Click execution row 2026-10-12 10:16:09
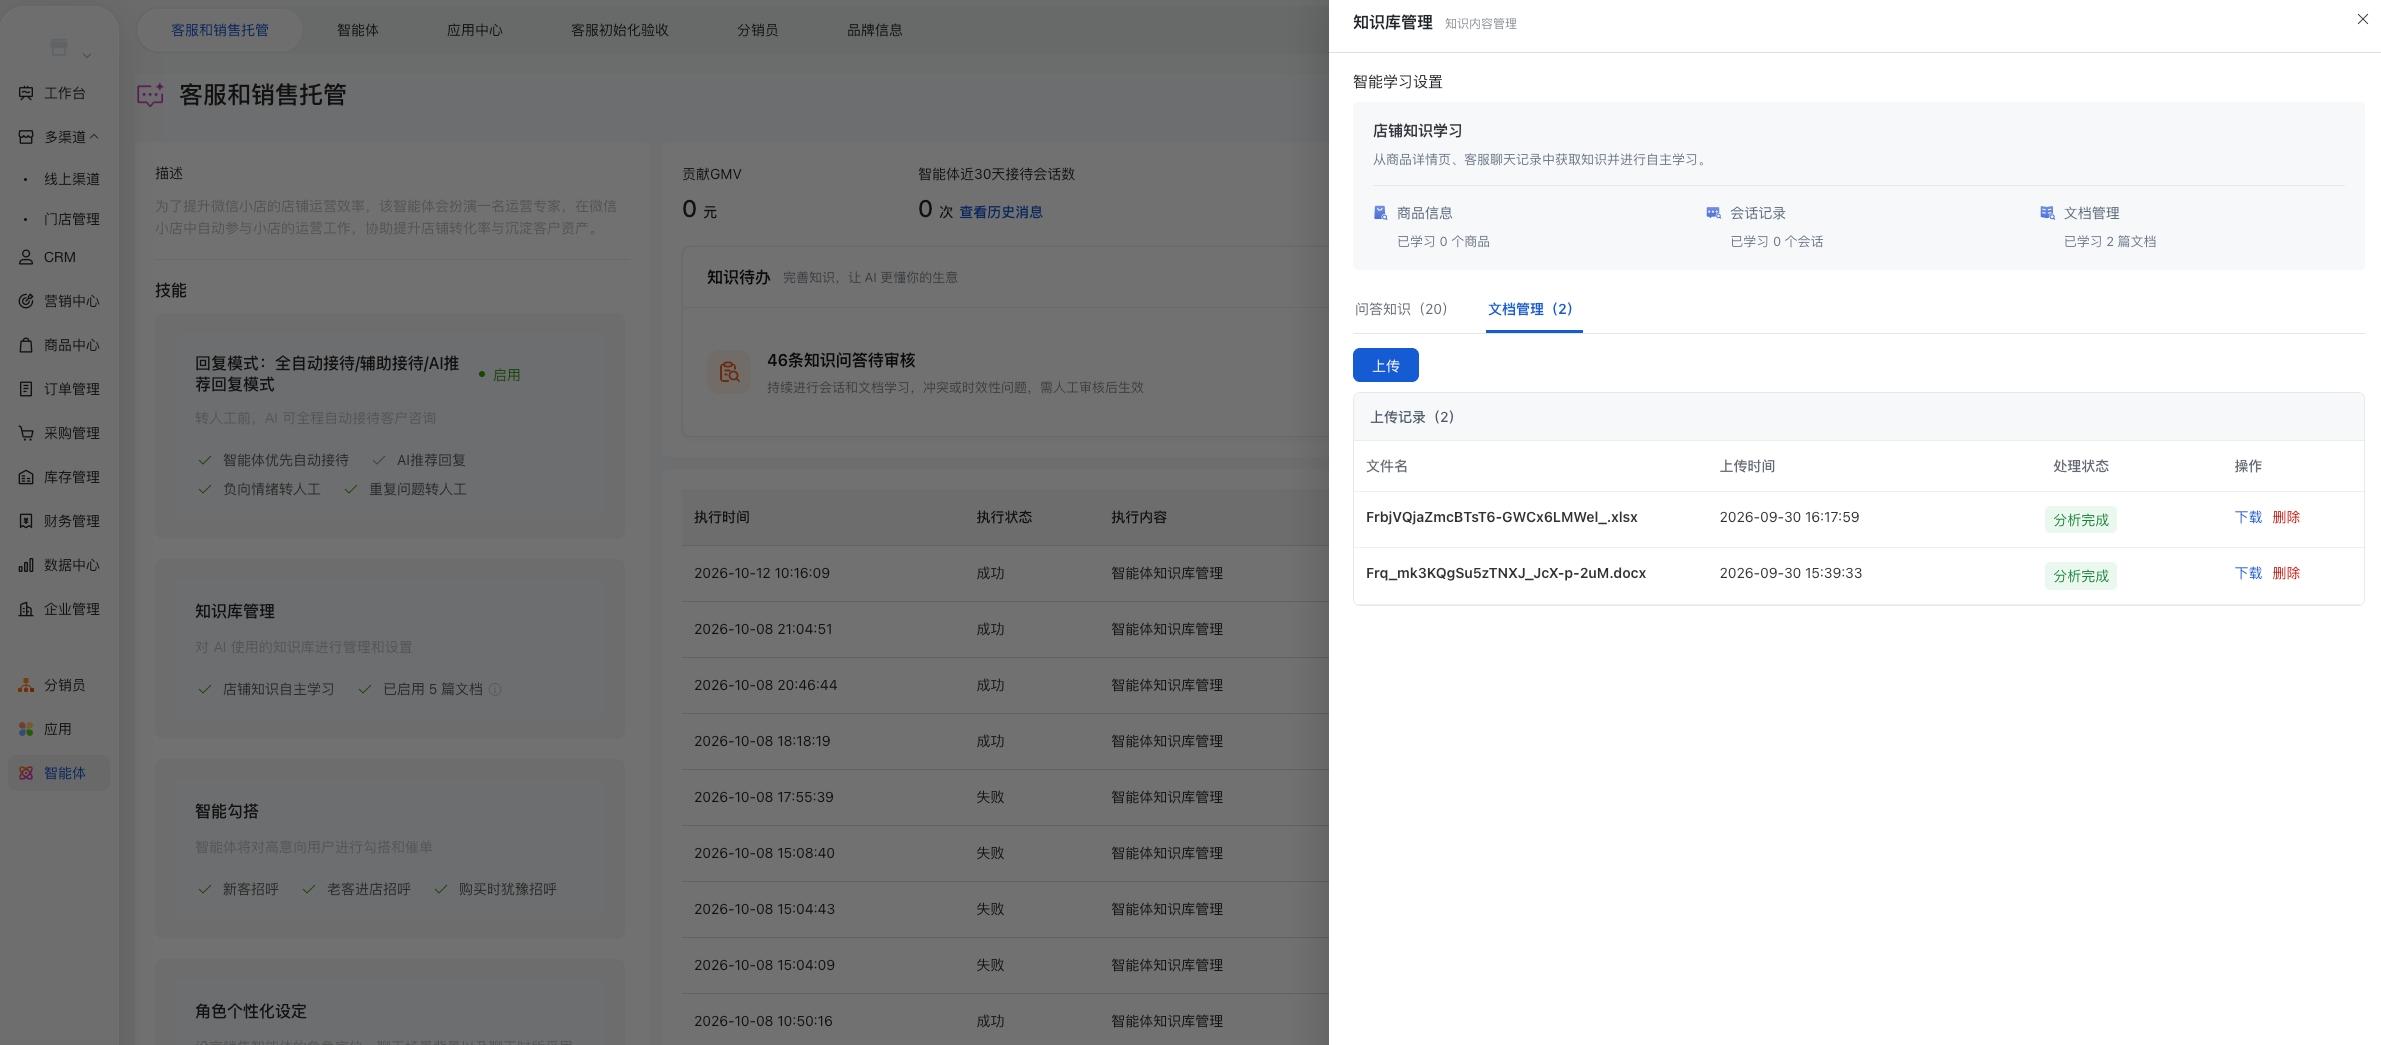This screenshot has width=2381, height=1045. click(x=1005, y=573)
